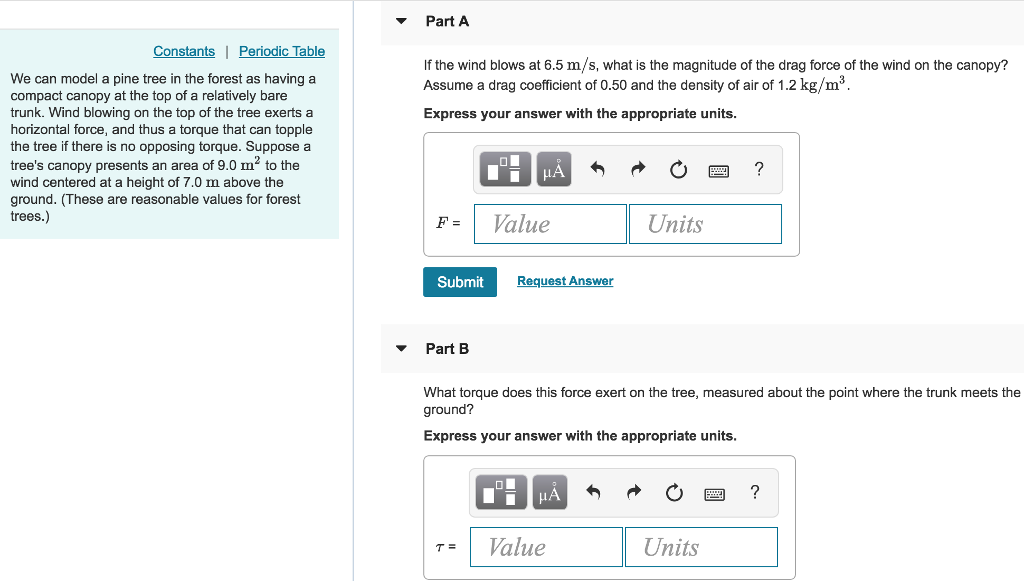Viewport: 1024px width, 581px height.
Task: Open the equation templates palette in Part B
Action: tap(501, 492)
